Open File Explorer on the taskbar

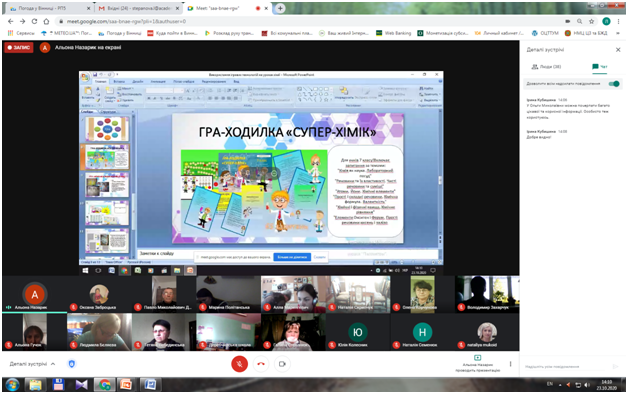click(35, 384)
